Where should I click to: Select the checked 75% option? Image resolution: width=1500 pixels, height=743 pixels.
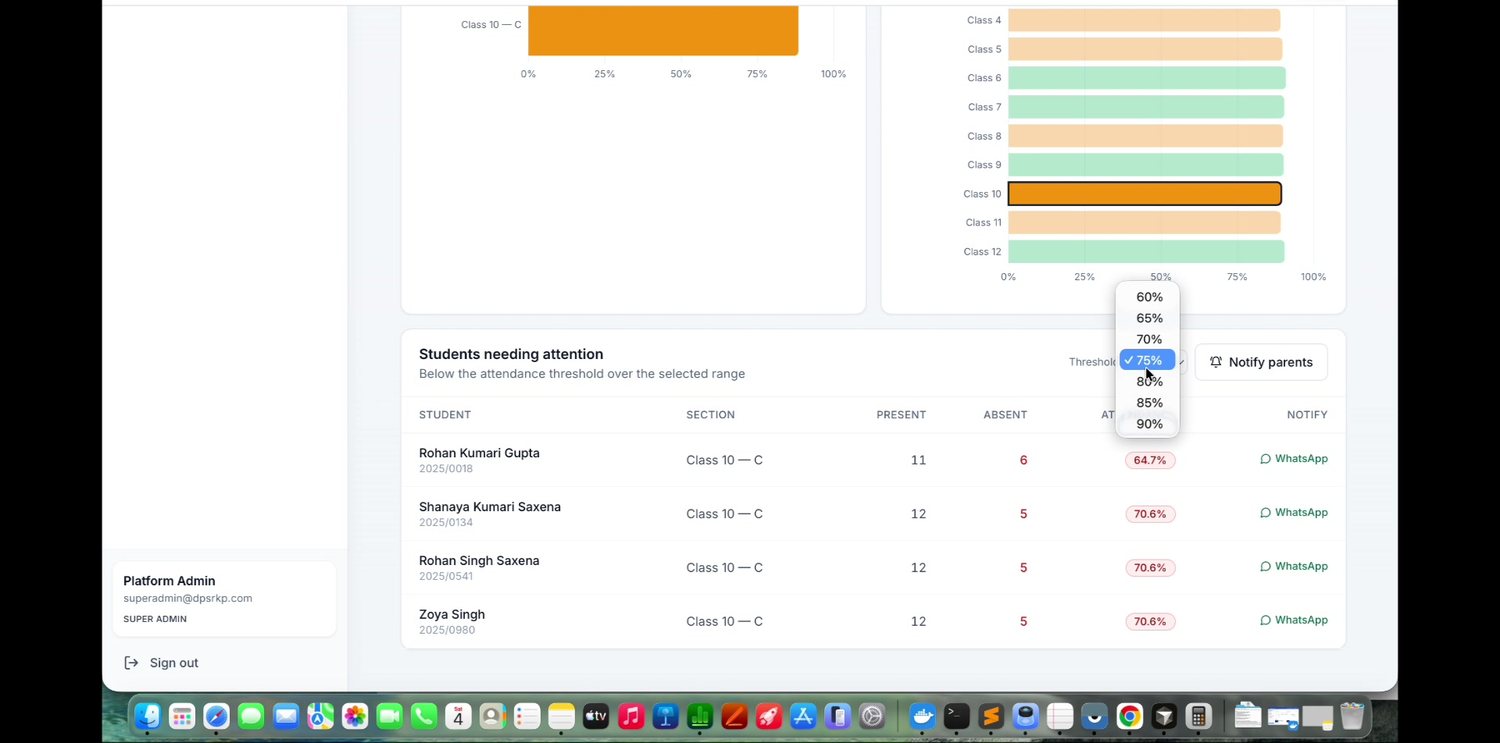1148,360
